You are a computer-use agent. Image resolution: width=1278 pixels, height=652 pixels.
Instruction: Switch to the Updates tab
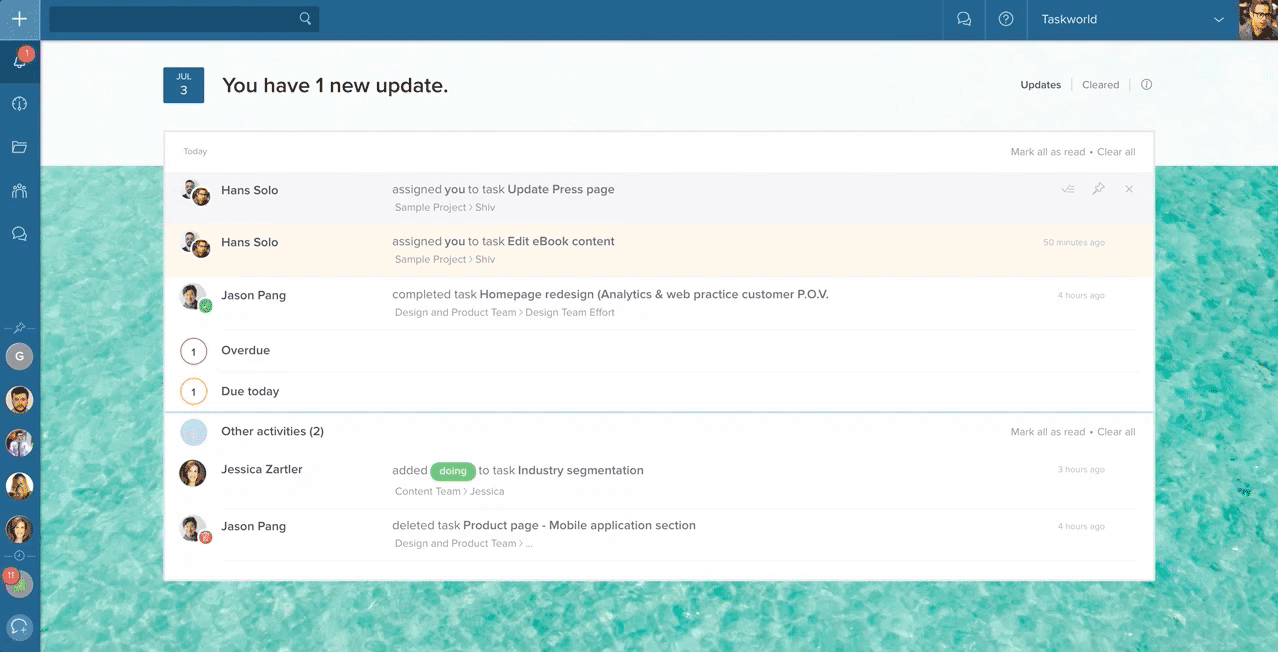click(x=1040, y=85)
